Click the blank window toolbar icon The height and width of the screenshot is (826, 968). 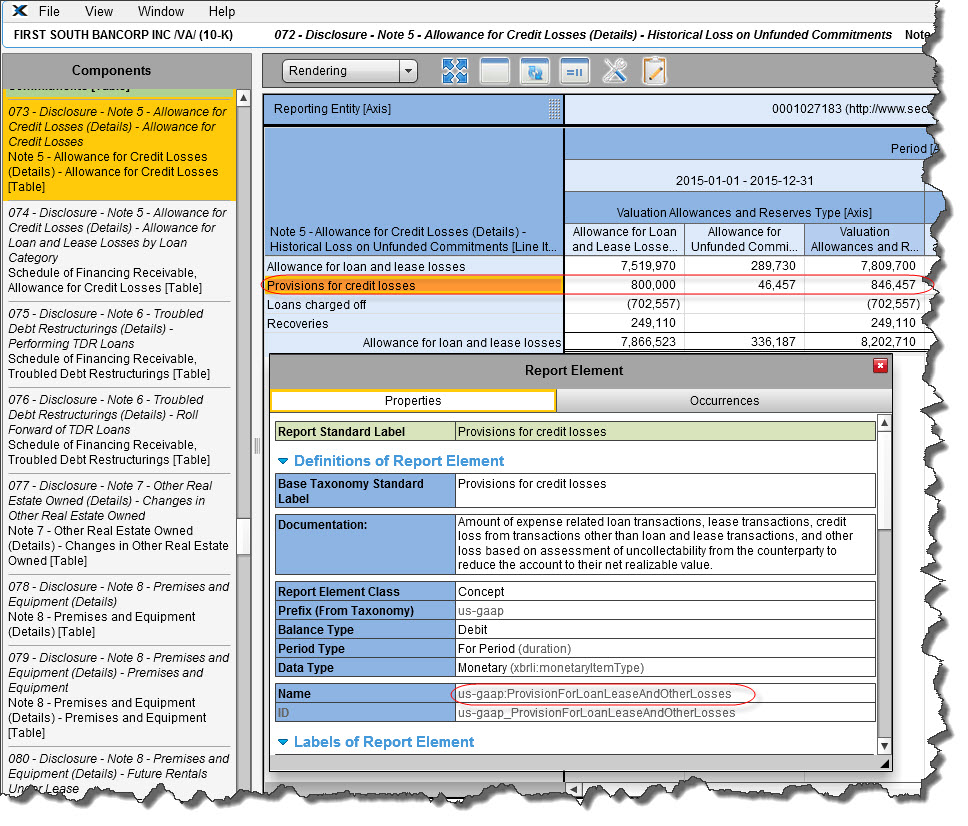[x=494, y=71]
